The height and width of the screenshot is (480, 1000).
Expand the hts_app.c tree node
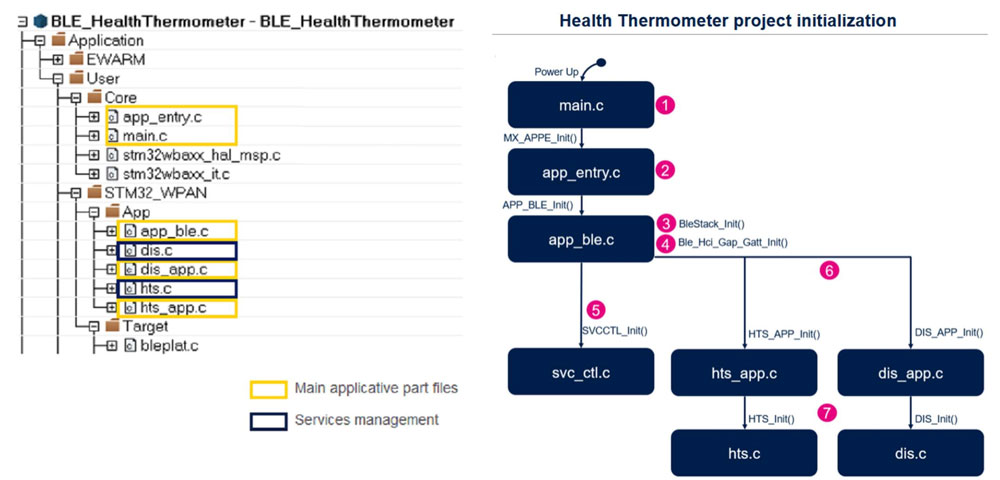(111, 308)
